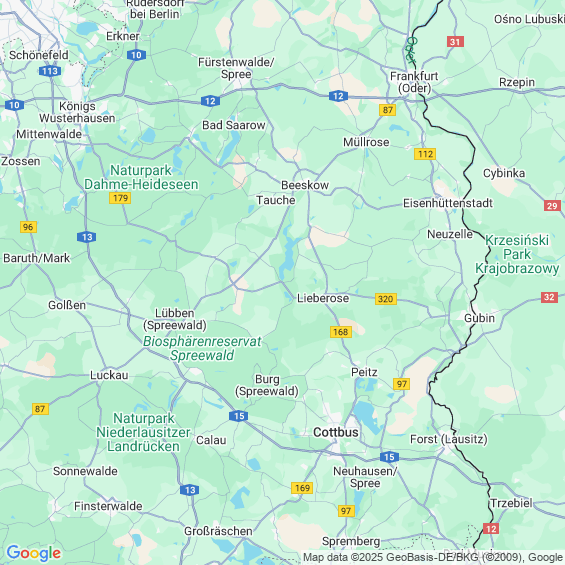Click the A113 highway shield near Schönefeld

tap(50, 71)
